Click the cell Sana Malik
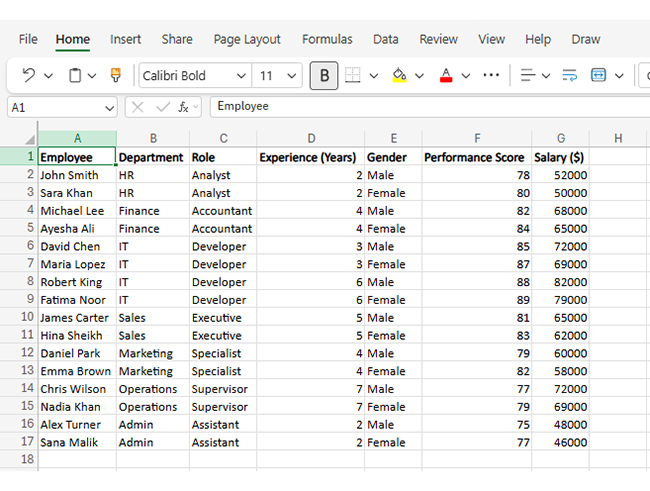 78,443
